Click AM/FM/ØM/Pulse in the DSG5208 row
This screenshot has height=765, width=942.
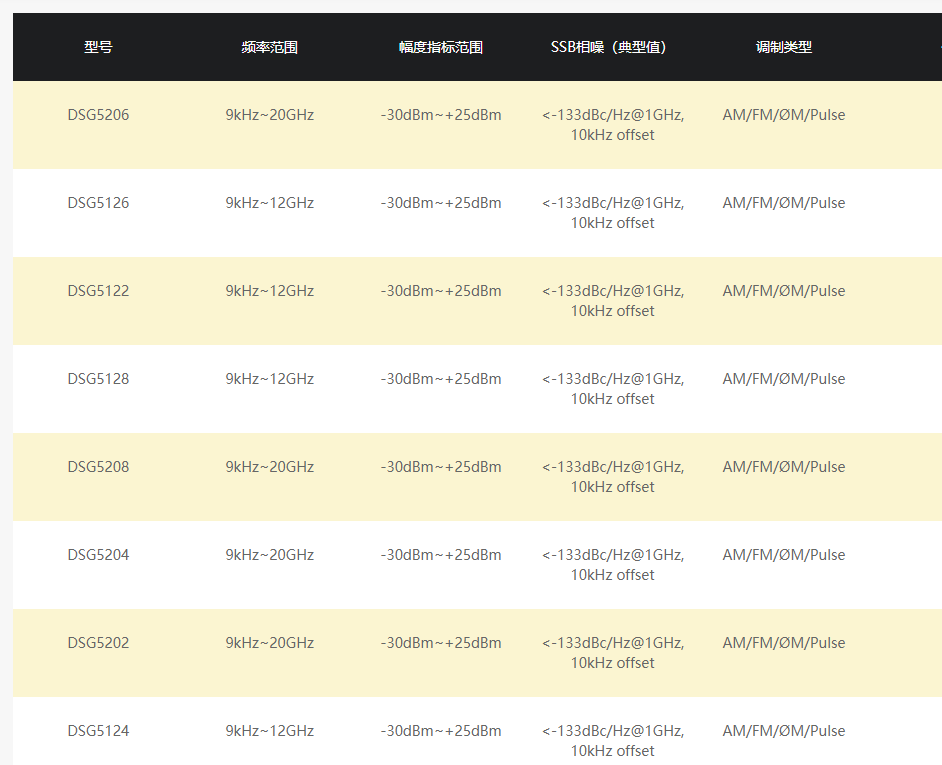pyautogui.click(x=783, y=467)
